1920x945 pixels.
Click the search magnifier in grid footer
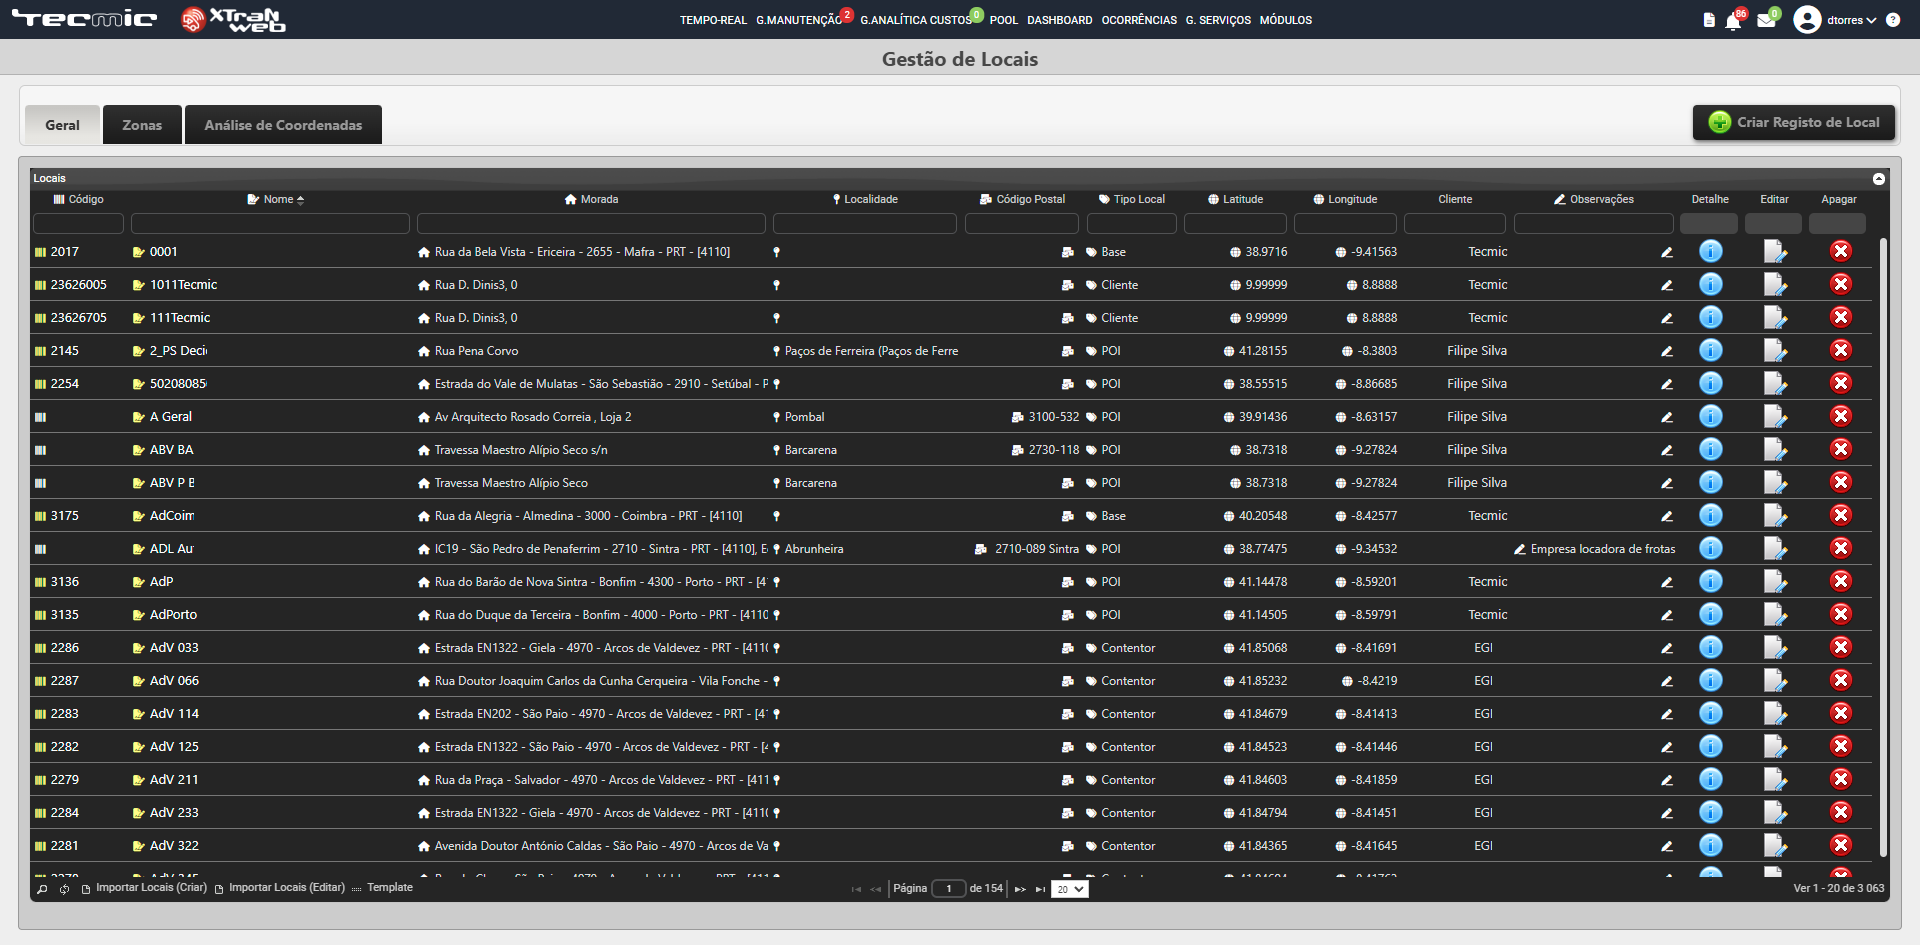point(42,888)
